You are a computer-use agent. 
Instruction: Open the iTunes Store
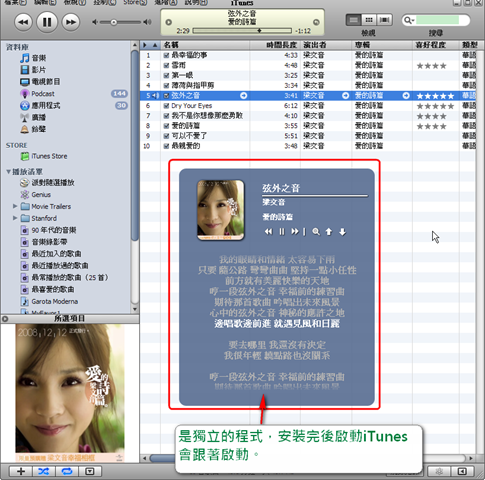[44, 156]
